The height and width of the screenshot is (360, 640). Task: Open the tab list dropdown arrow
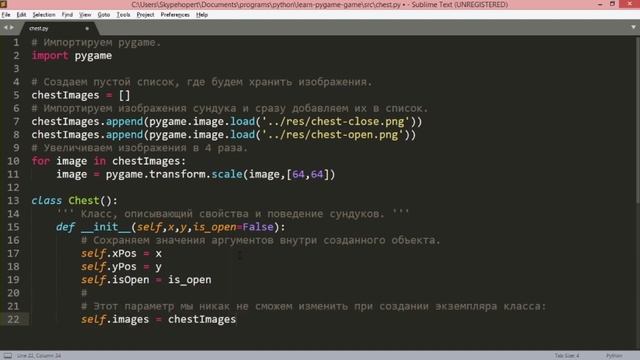[x=633, y=27]
